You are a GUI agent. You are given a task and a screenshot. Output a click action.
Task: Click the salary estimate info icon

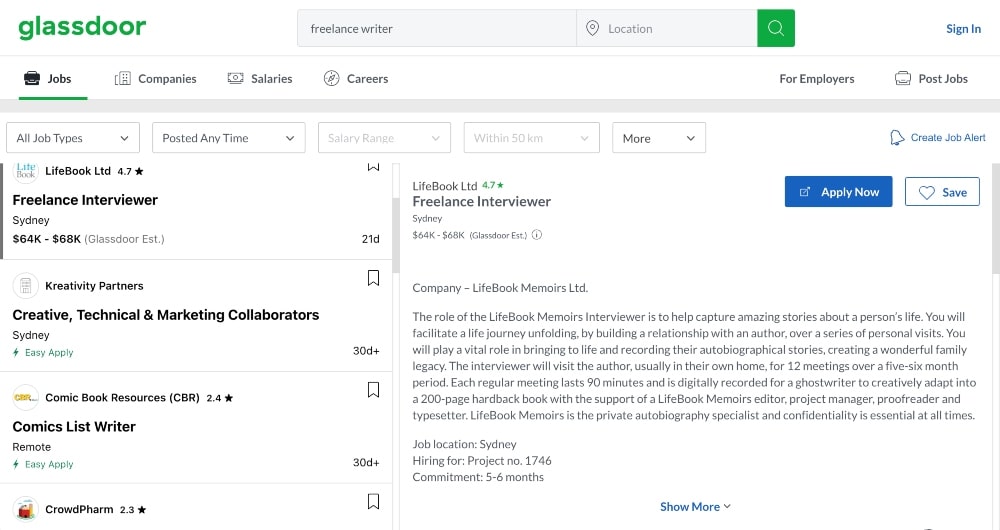[x=537, y=235]
